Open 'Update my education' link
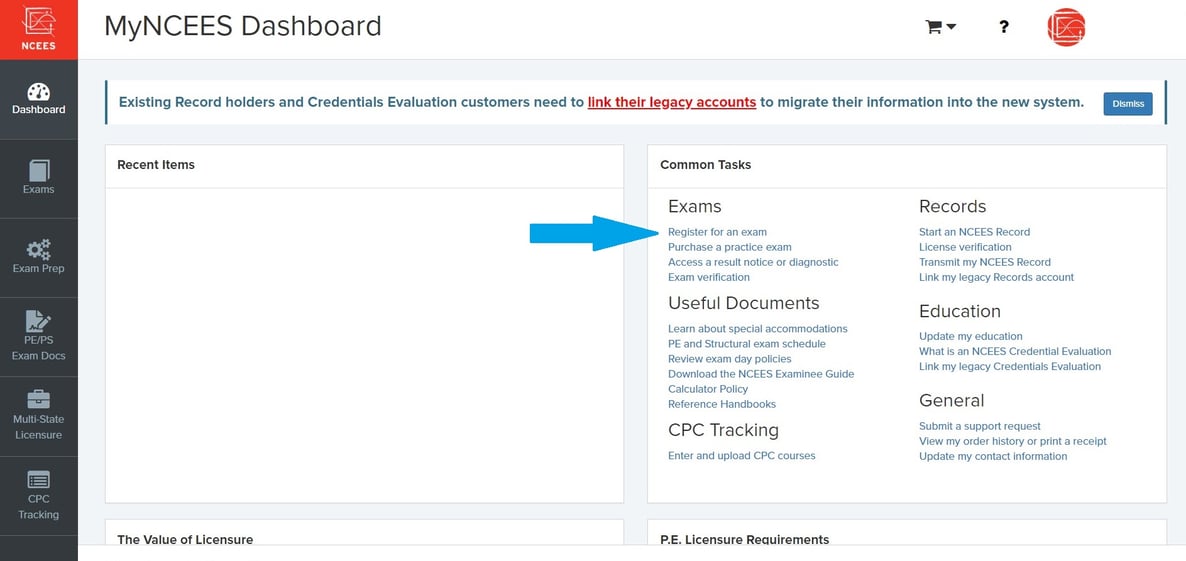 [x=970, y=336]
